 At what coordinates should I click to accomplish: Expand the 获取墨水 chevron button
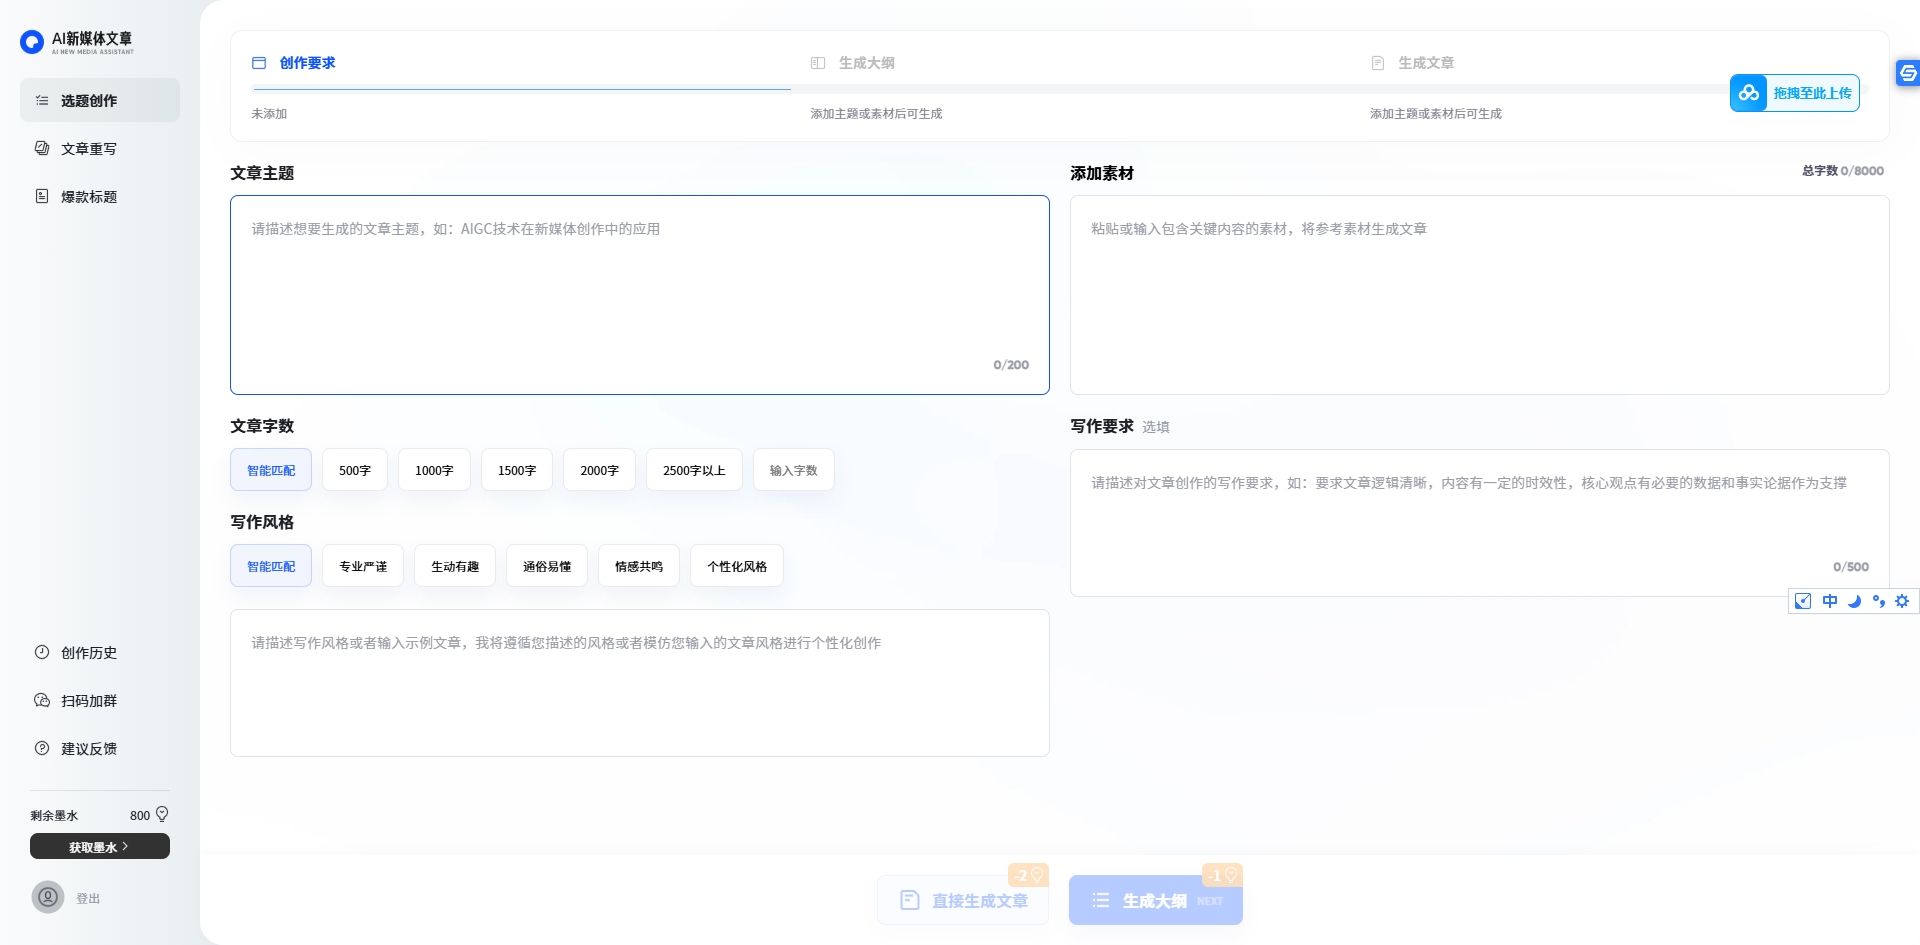99,846
